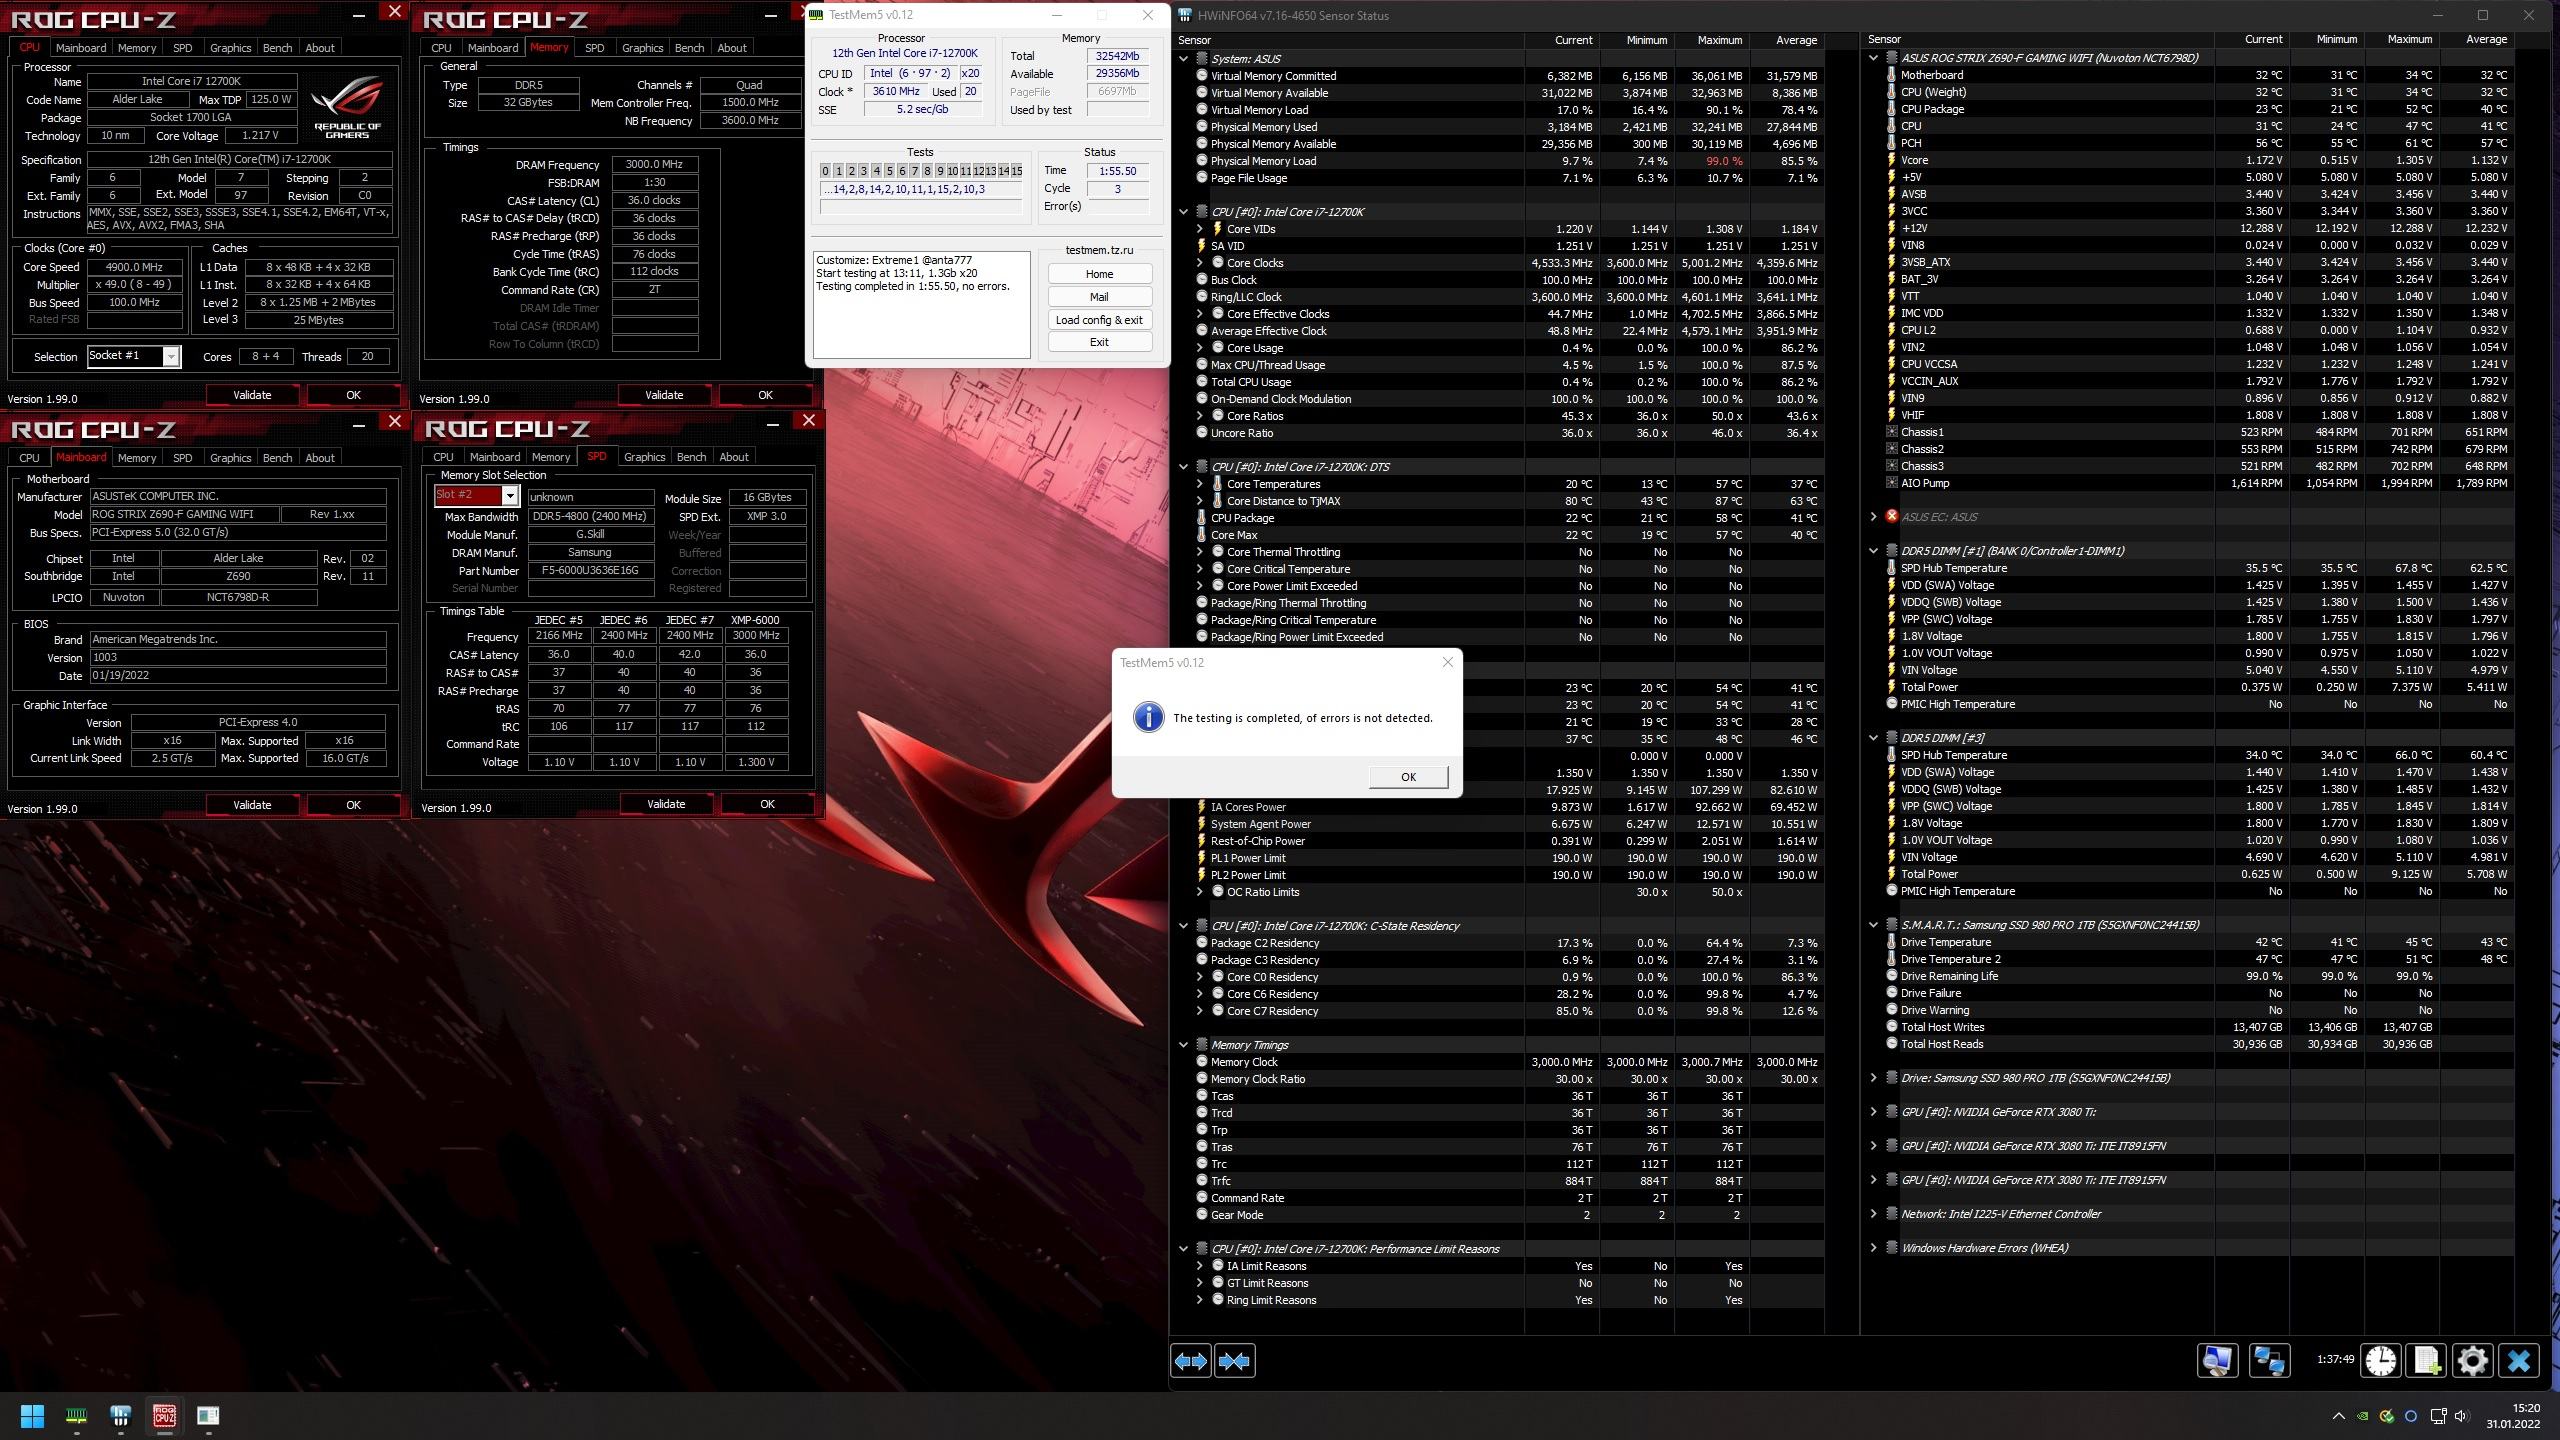Screen dimensions: 2560x1440
Task: Collapse System: ASUS sensor group
Action: point(1183,59)
